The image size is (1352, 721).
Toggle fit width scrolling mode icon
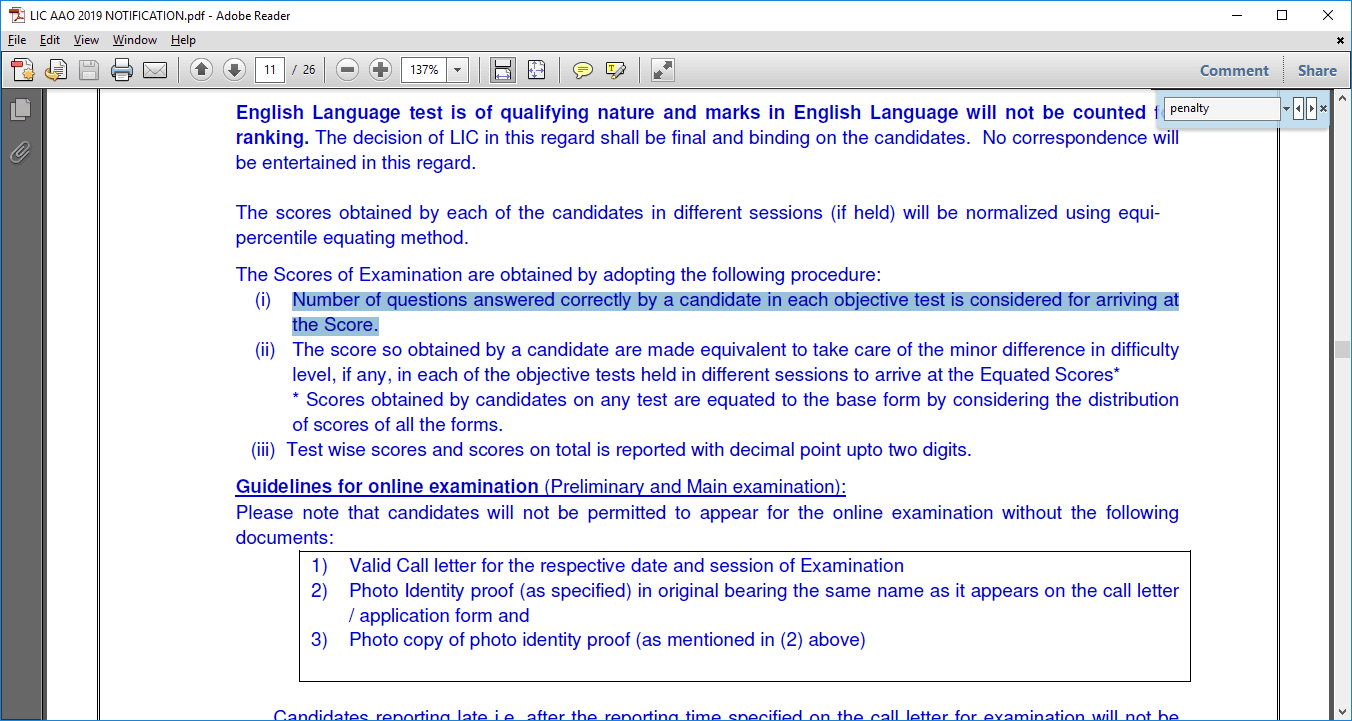click(x=503, y=70)
